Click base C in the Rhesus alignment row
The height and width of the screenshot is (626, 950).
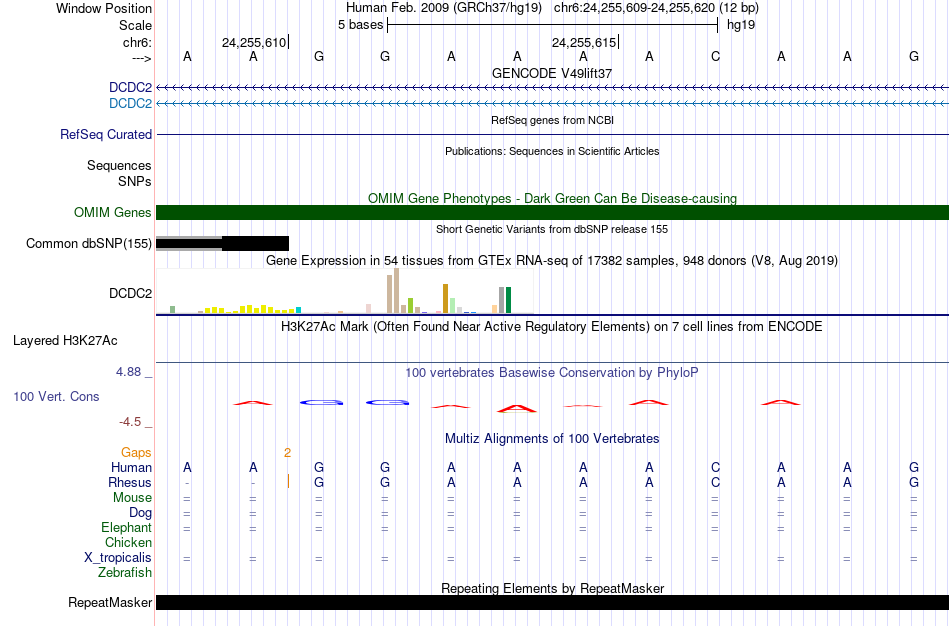pos(716,482)
